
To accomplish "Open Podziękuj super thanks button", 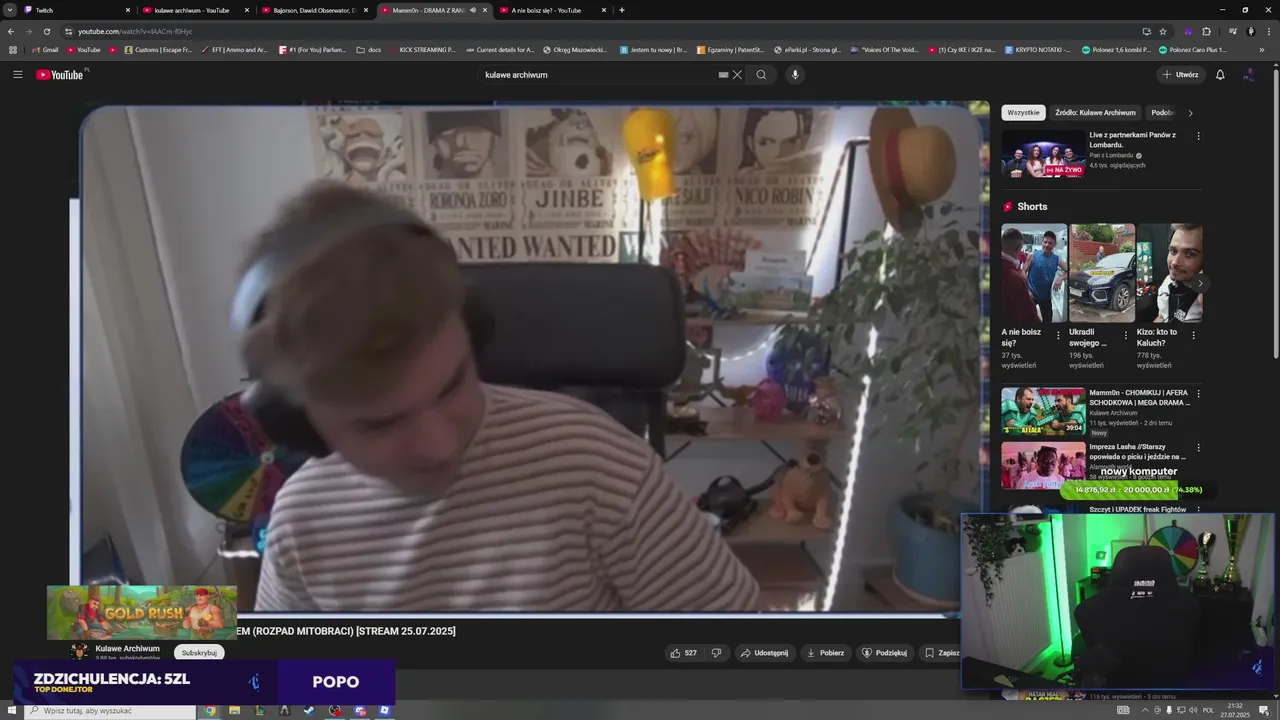I will click(x=884, y=653).
